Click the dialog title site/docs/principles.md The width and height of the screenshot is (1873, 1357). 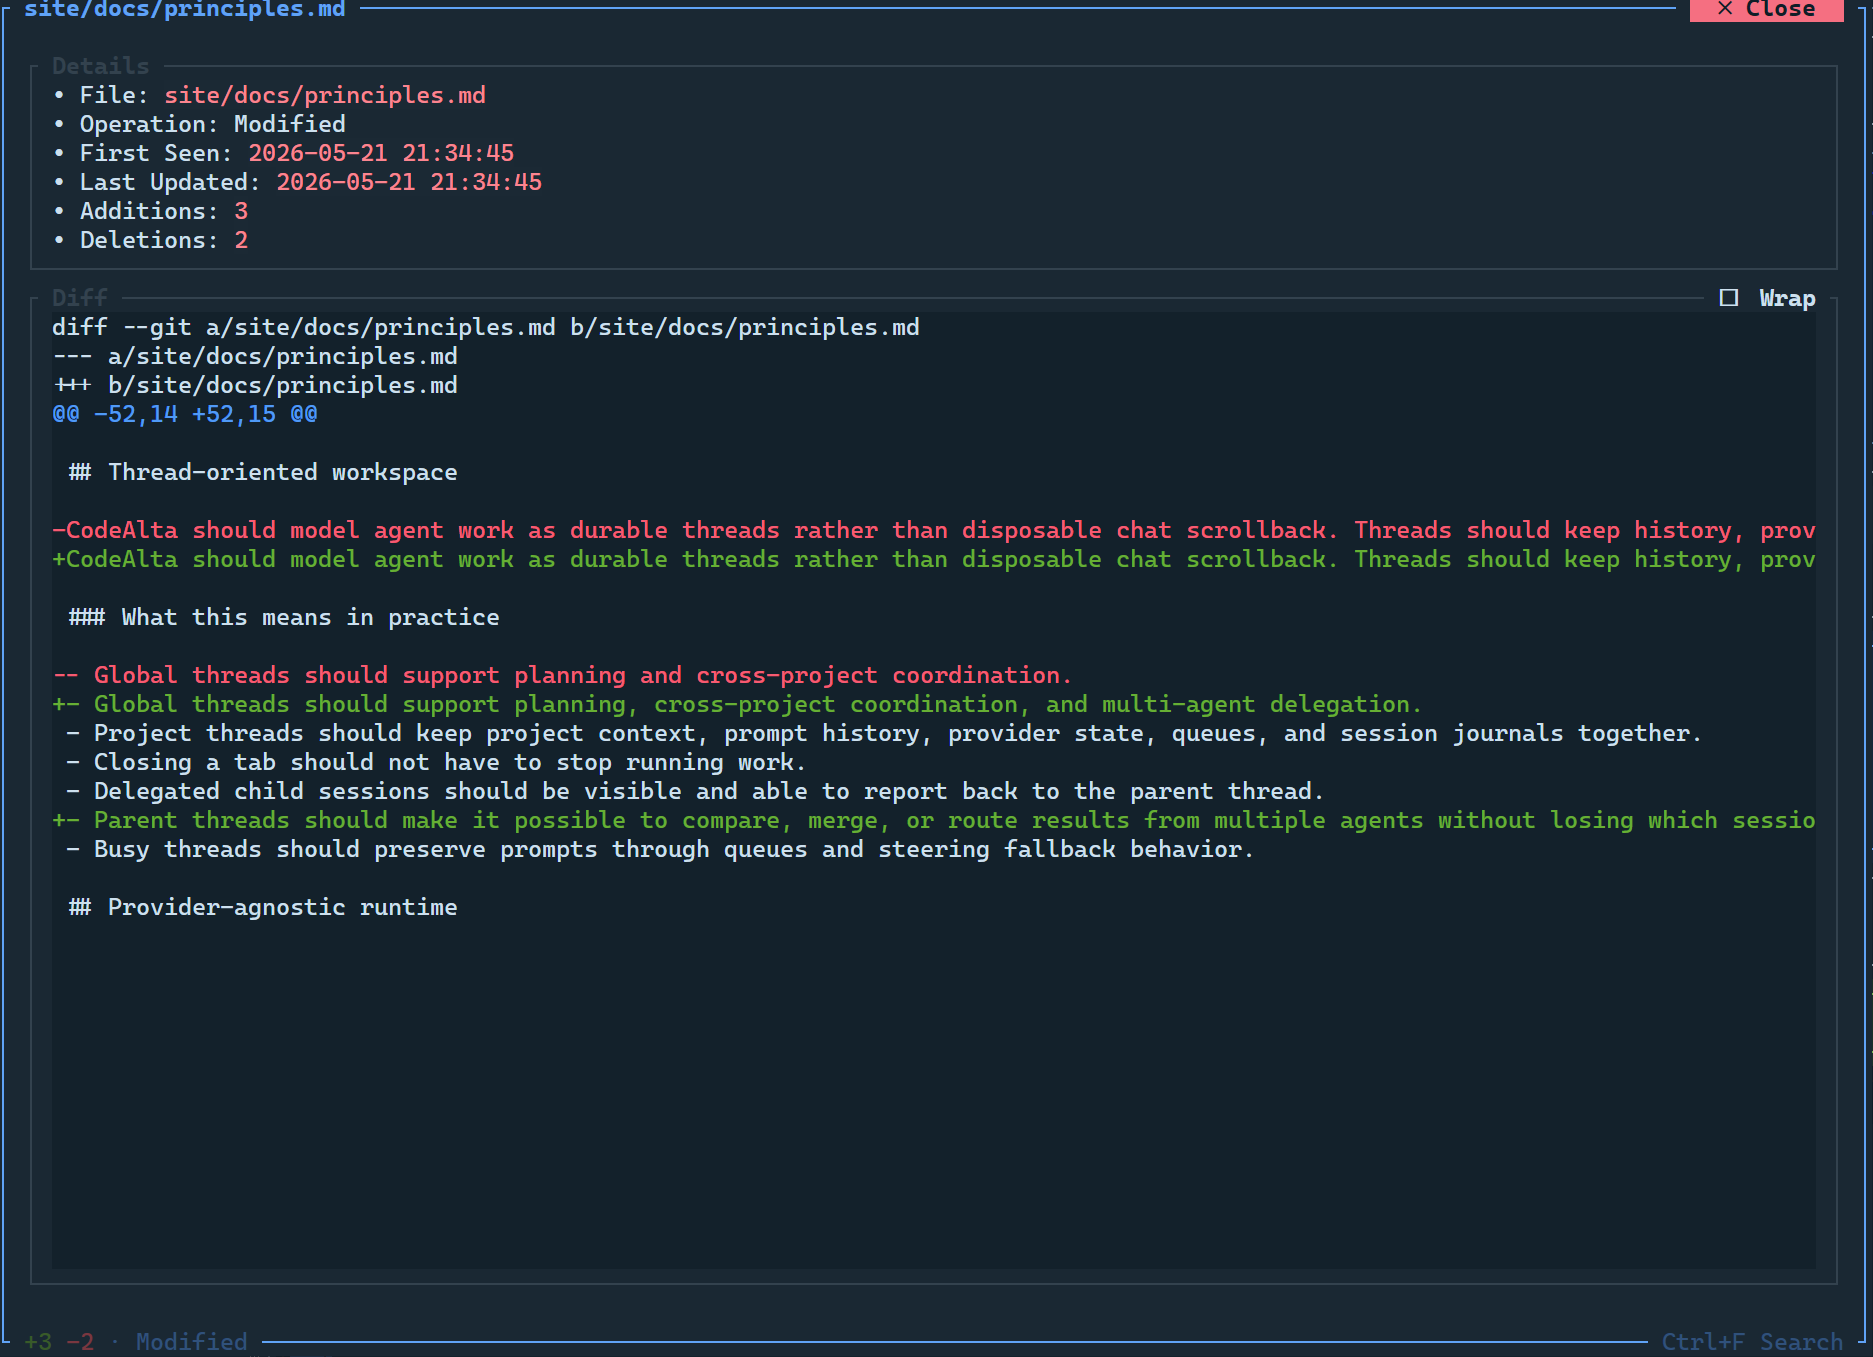(x=185, y=9)
